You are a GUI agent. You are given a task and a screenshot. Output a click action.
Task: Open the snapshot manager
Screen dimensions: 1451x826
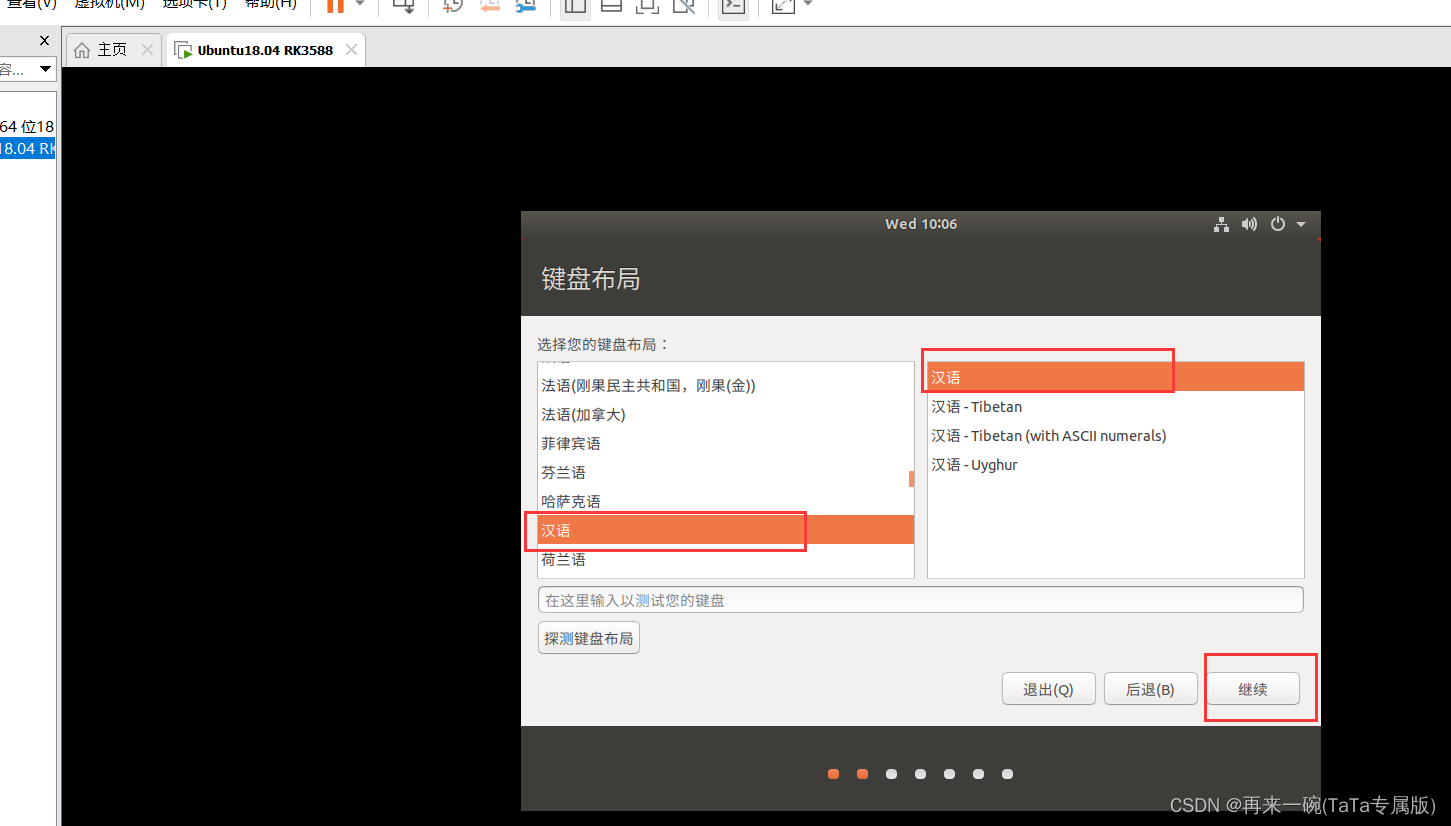525,6
